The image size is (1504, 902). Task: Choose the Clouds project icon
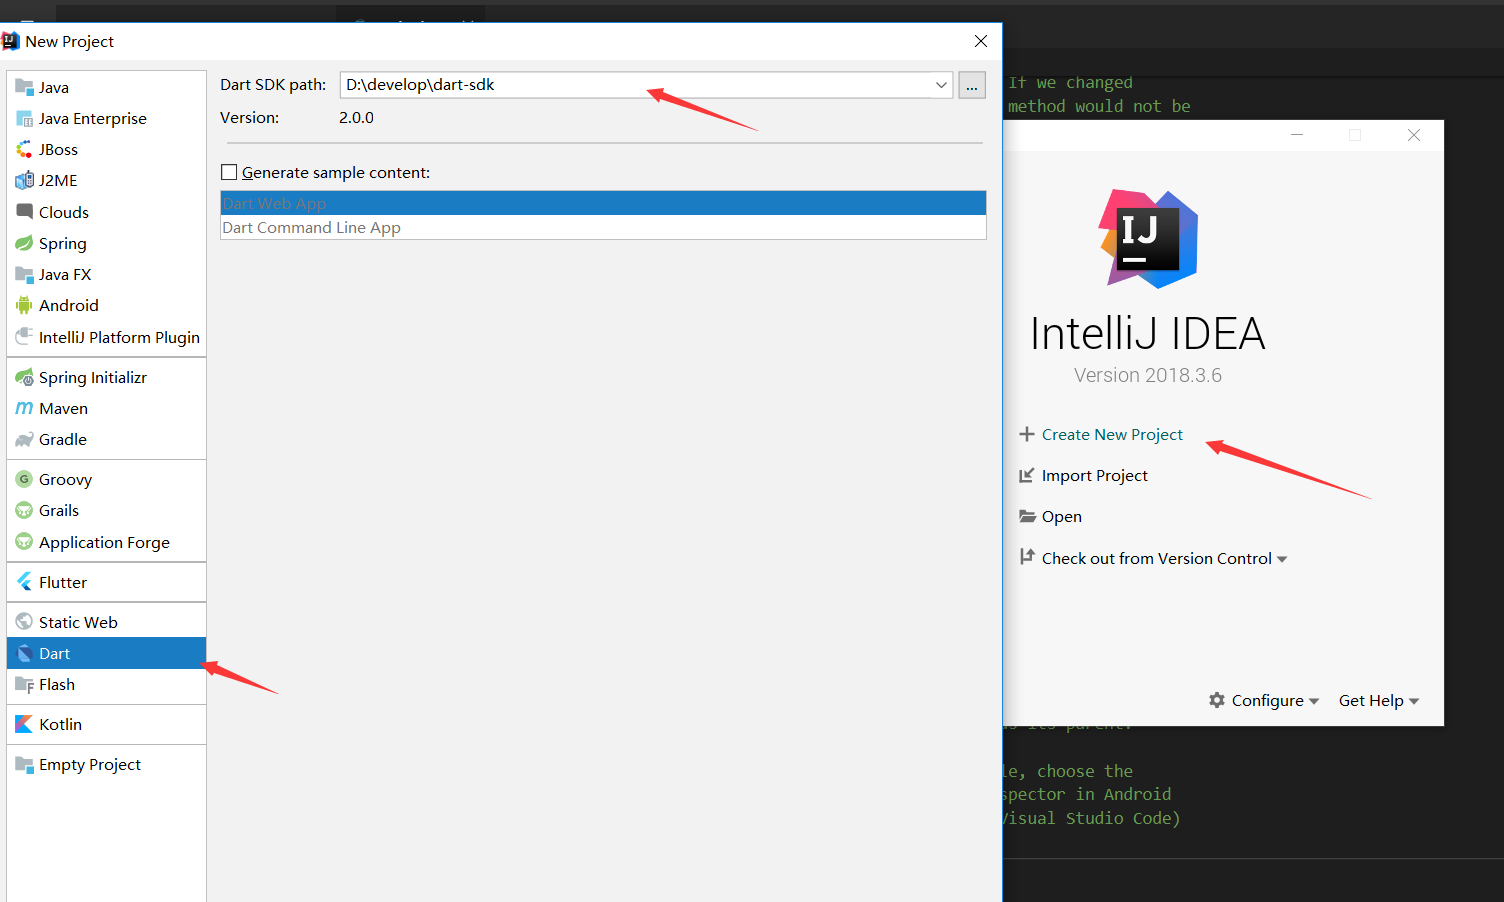[x=24, y=212]
